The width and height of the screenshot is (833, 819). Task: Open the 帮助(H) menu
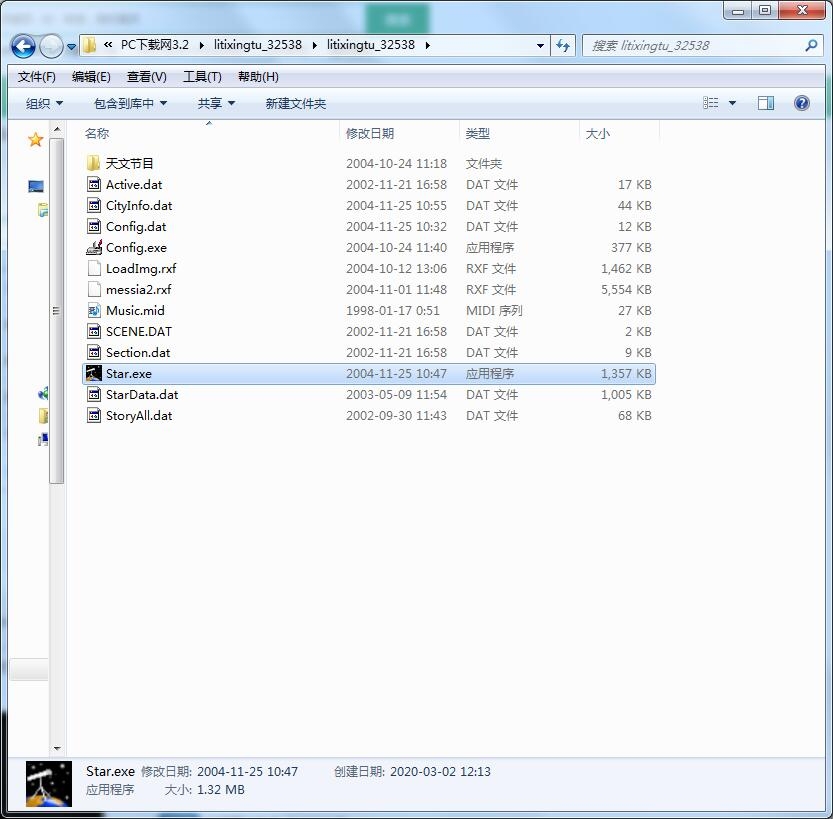click(258, 77)
